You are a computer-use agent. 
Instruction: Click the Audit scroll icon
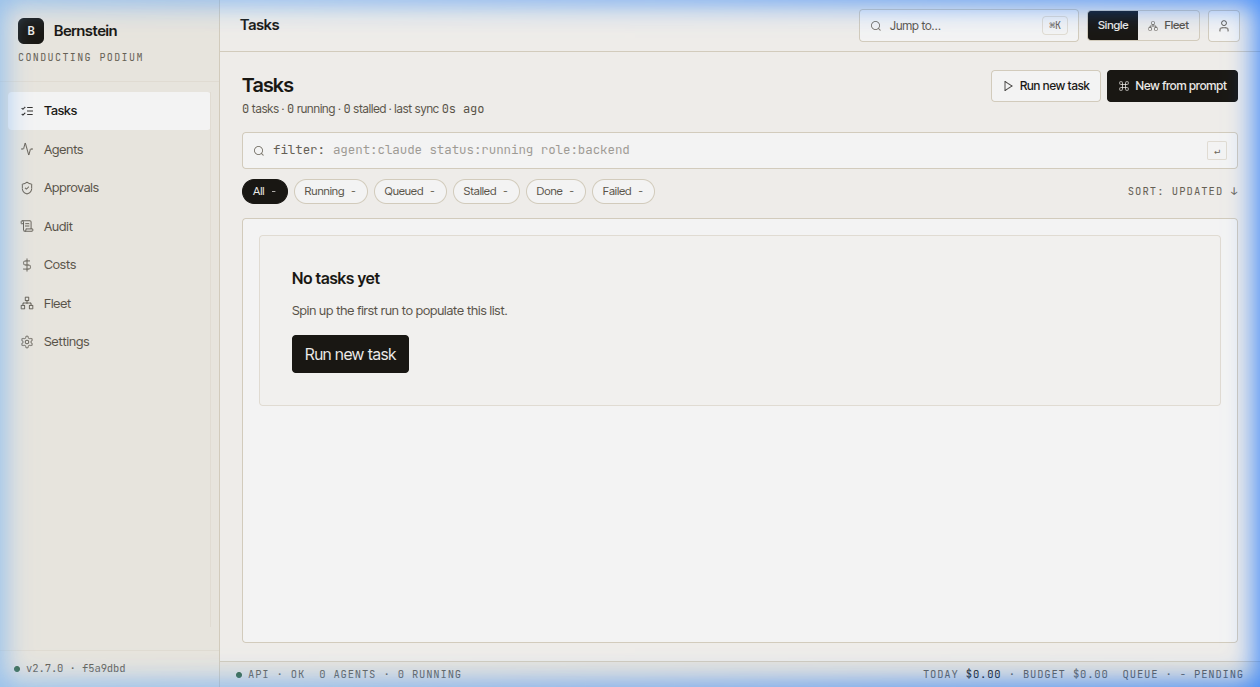point(27,227)
